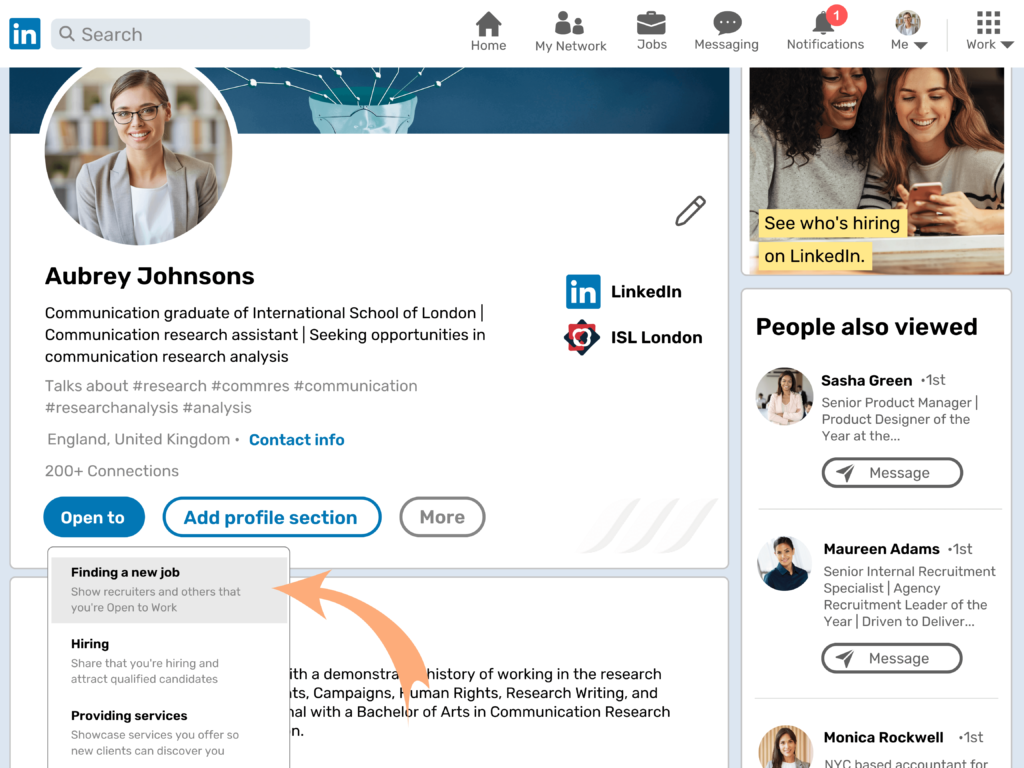Click the Search input field
Viewport: 1024px width, 768px height.
click(180, 33)
